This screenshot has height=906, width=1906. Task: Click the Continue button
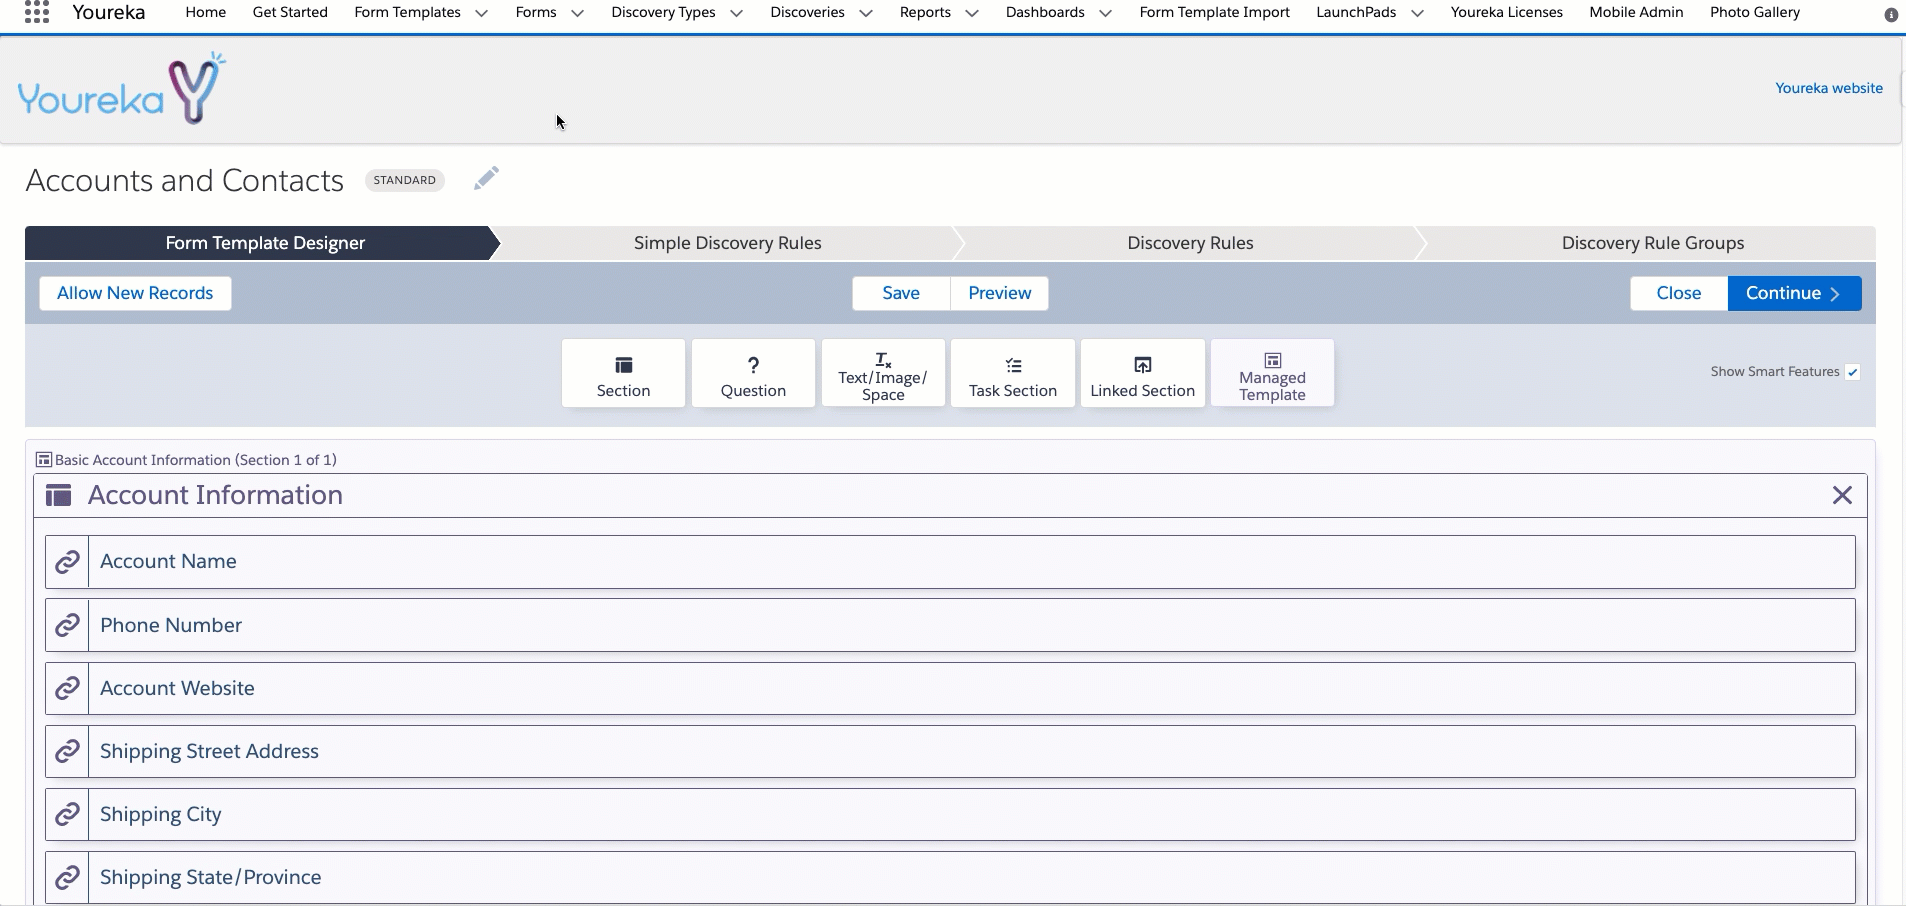click(1794, 293)
